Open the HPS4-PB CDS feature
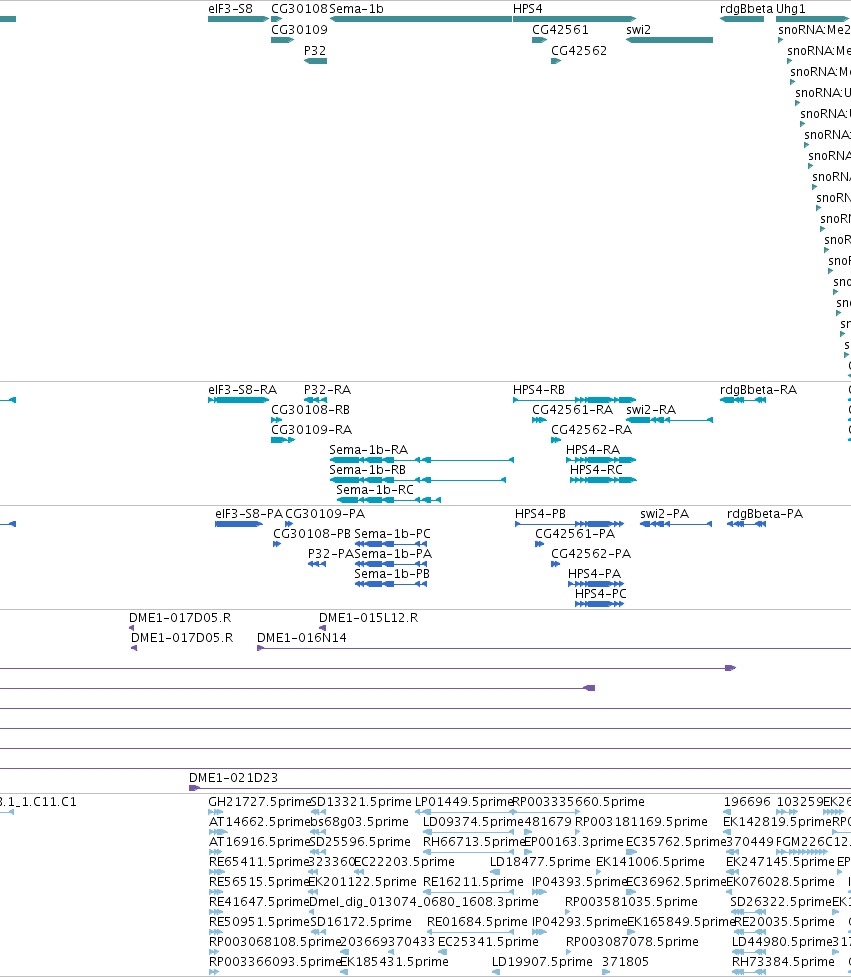 click(569, 524)
